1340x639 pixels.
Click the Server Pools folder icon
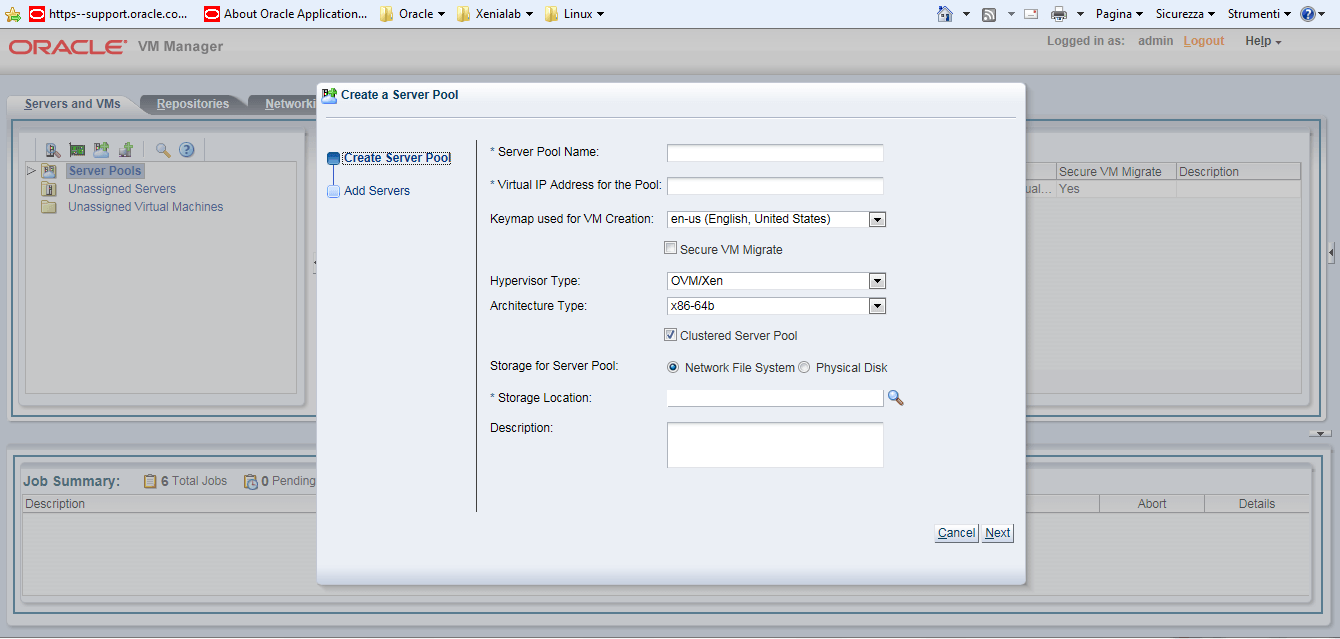tap(49, 171)
